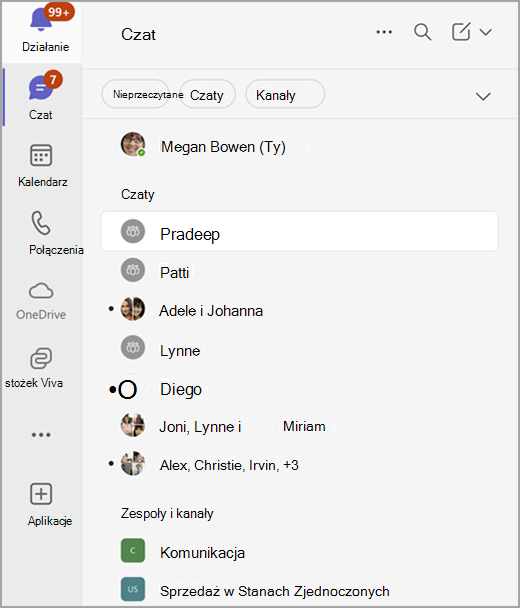
Task: Open Megan Bowen (Ty) chat
Action: (x=299, y=146)
